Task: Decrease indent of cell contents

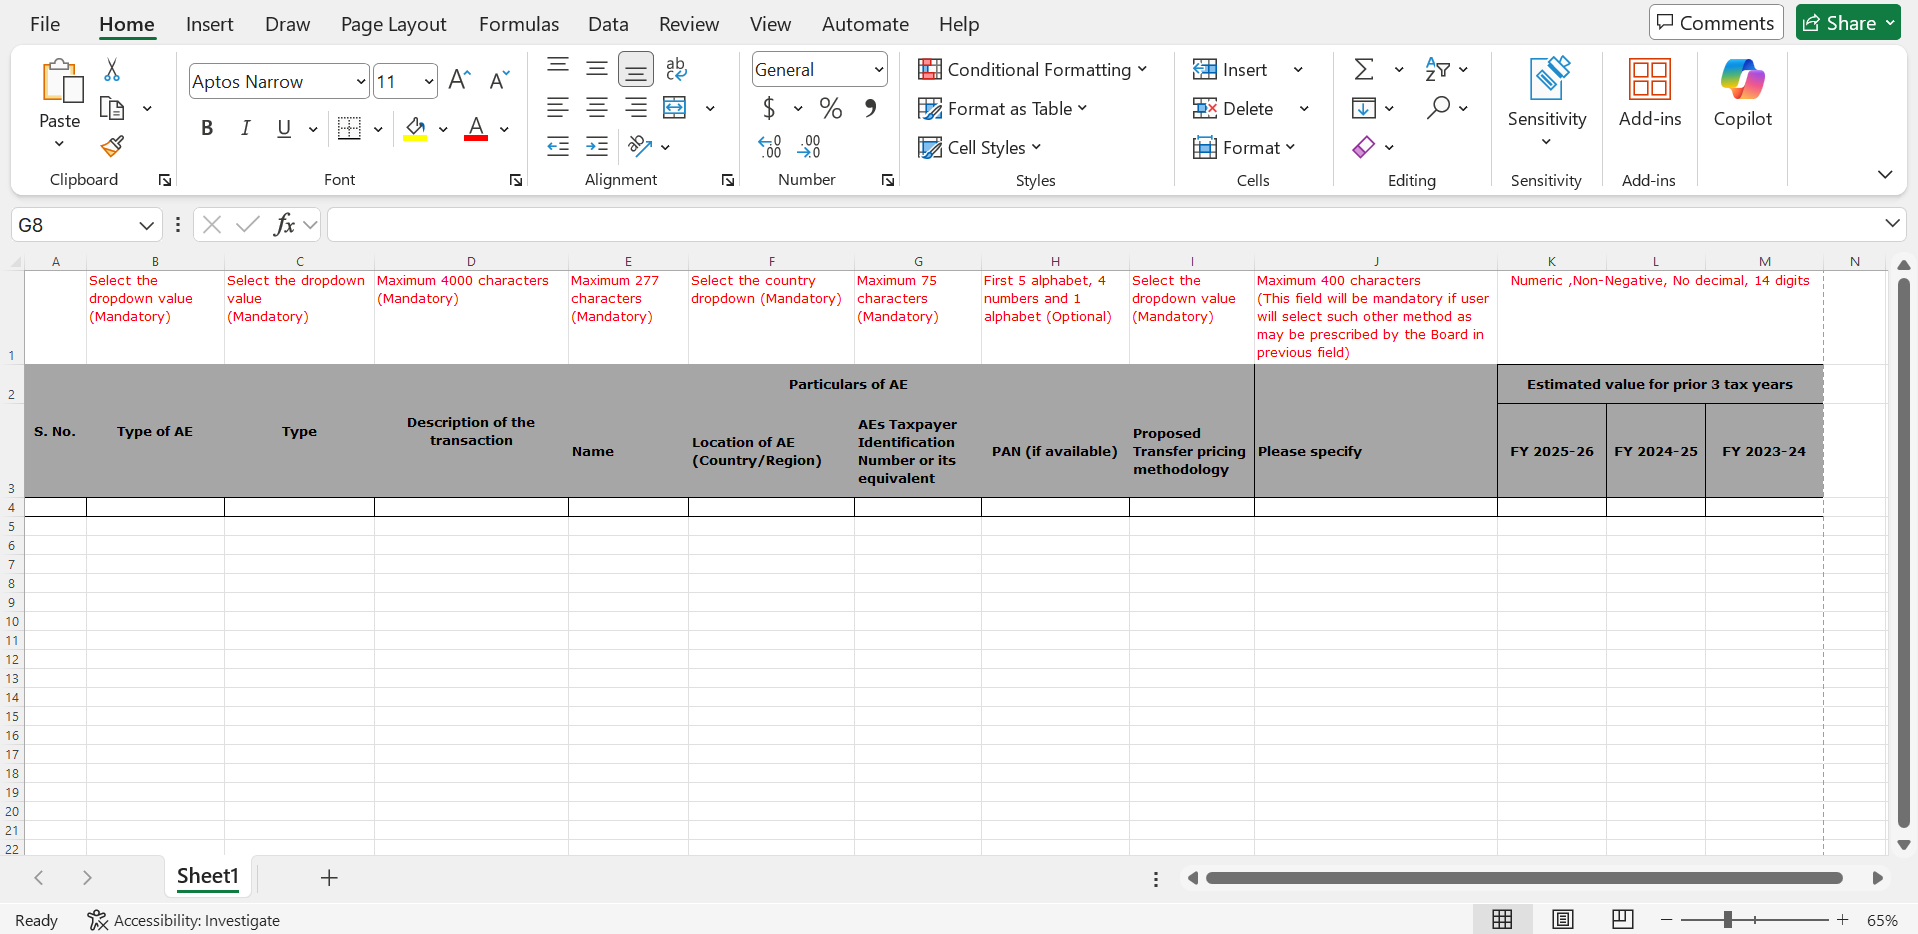Action: (558, 147)
